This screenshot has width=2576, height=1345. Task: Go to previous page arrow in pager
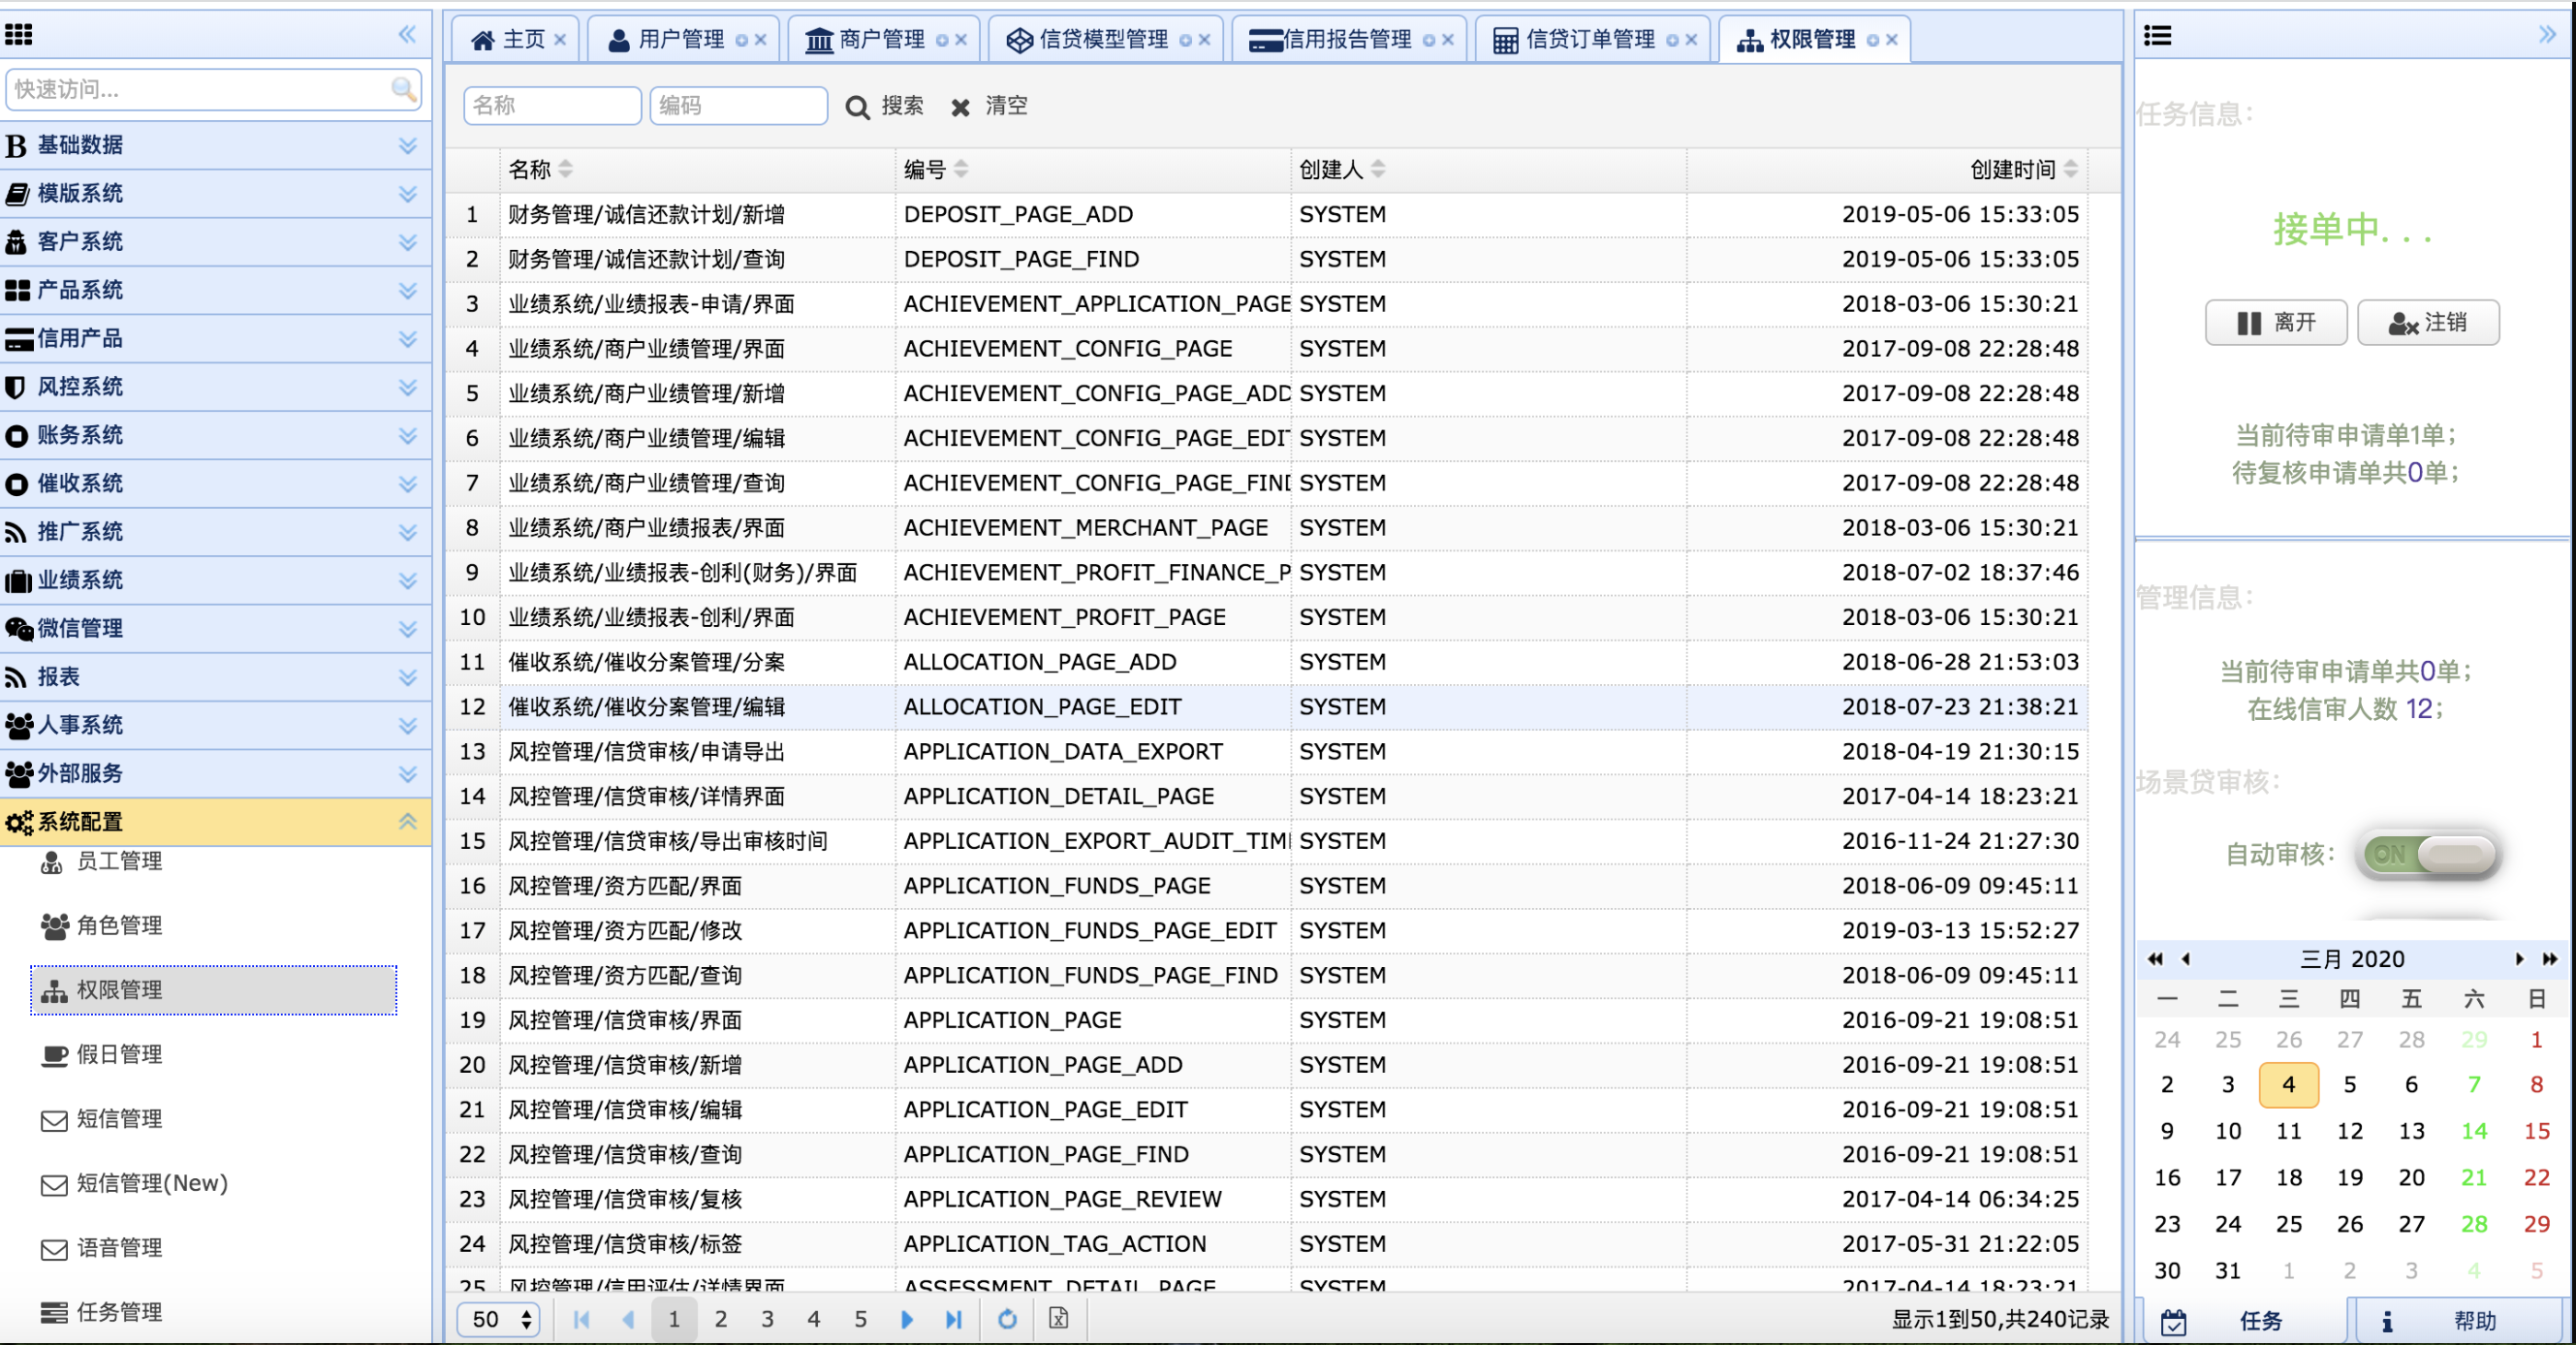coord(628,1319)
